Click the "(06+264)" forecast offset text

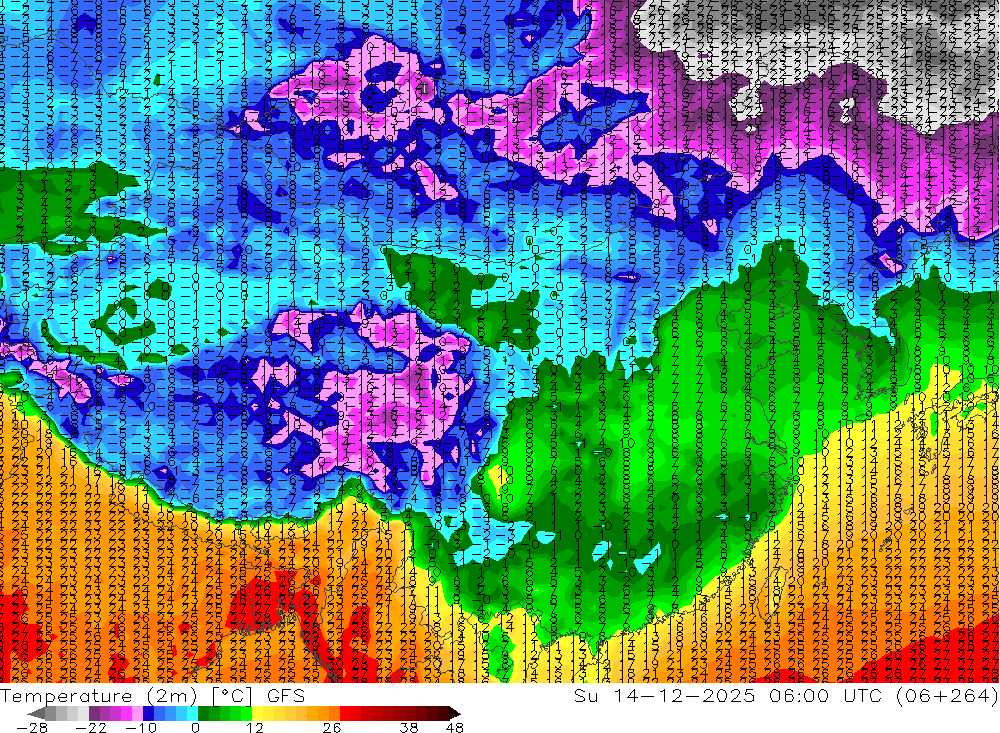point(949,695)
